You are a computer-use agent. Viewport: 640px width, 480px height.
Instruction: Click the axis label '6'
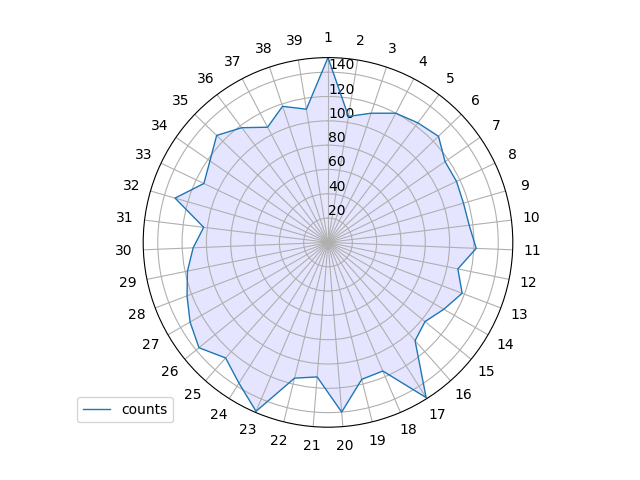(475, 100)
